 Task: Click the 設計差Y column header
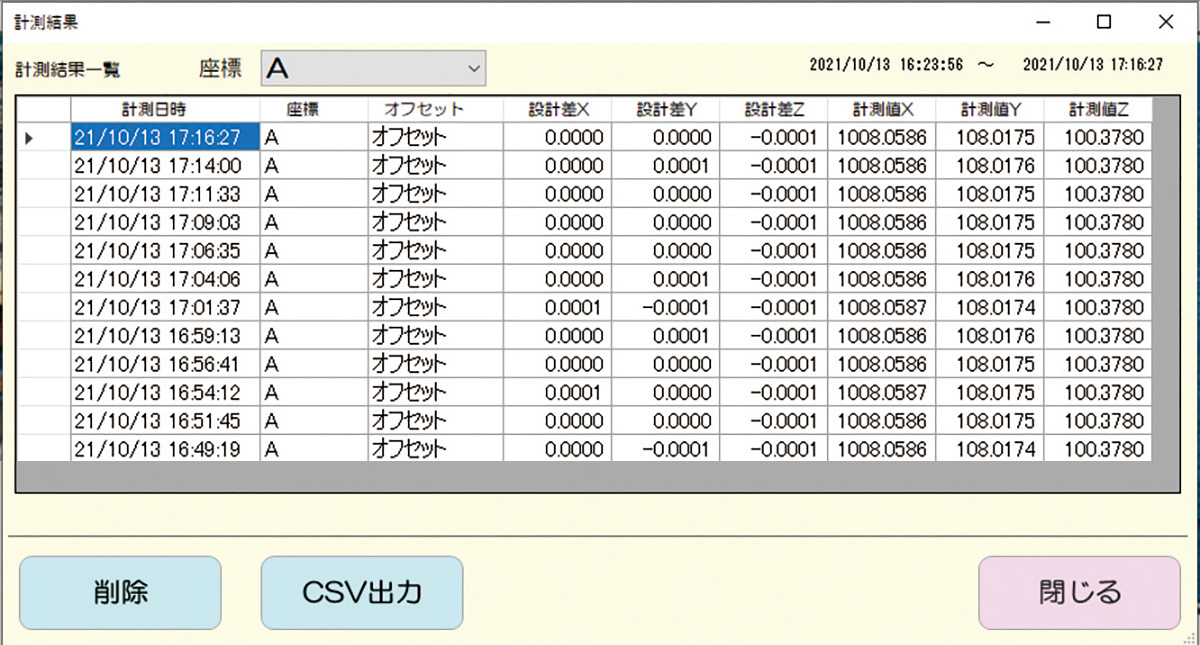point(665,110)
